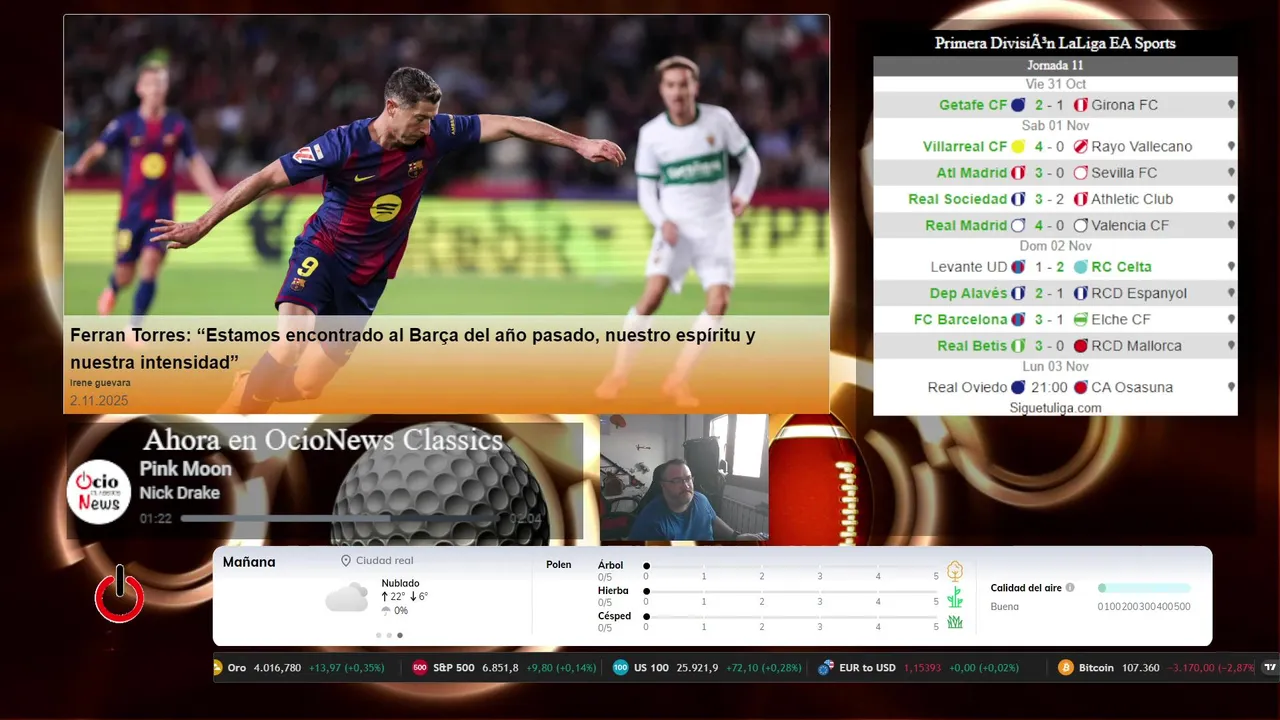Click the Árbol pollen level slider

point(791,566)
